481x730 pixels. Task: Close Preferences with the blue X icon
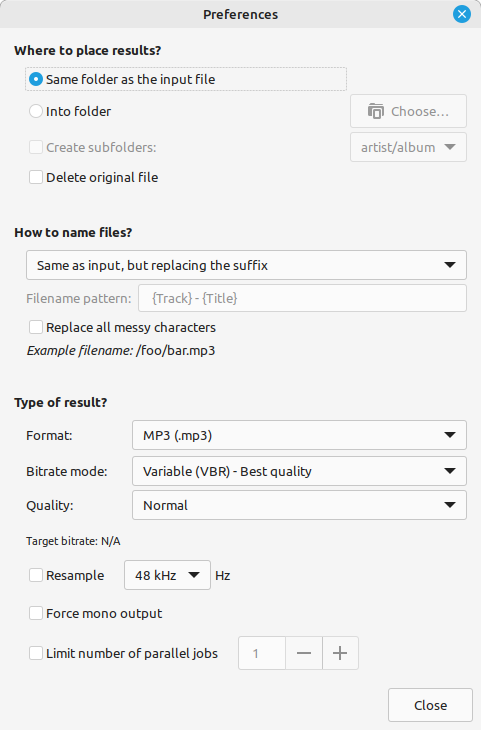tap(461, 14)
